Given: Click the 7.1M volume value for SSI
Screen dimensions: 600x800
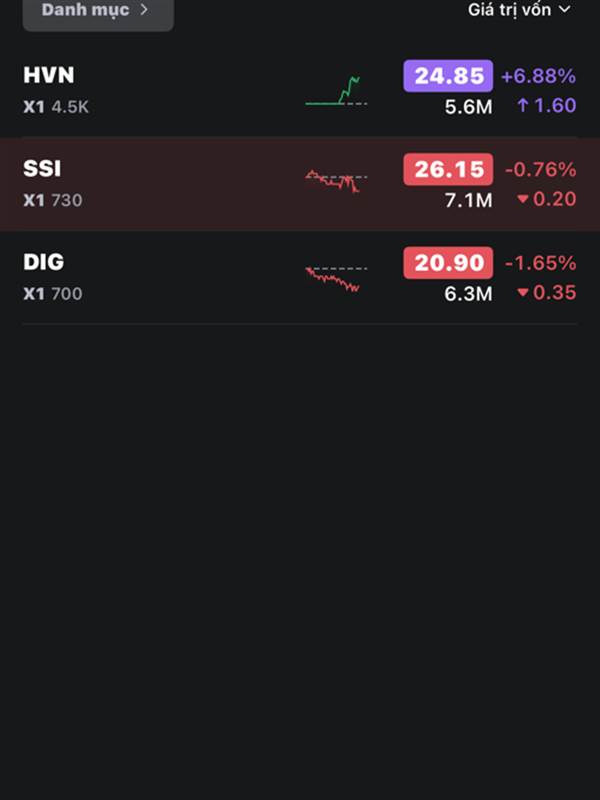Looking at the screenshot, I should pos(468,201).
